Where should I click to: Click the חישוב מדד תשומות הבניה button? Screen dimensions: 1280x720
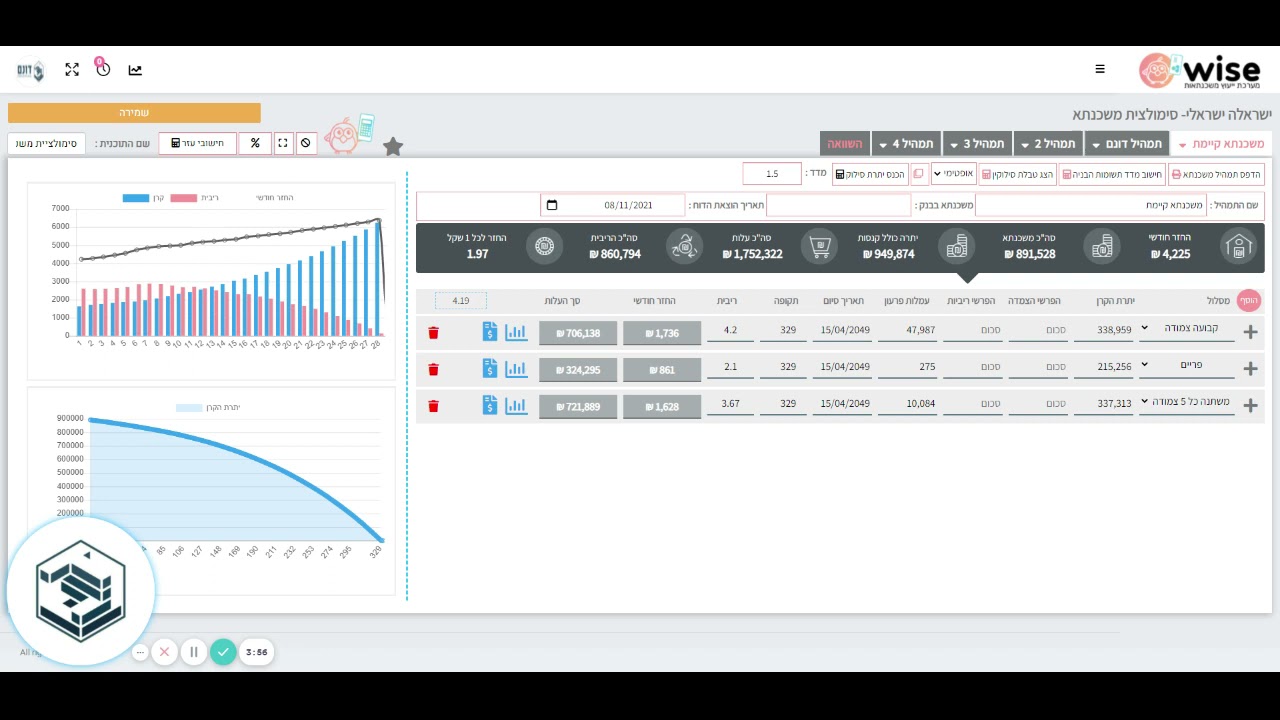(1112, 174)
